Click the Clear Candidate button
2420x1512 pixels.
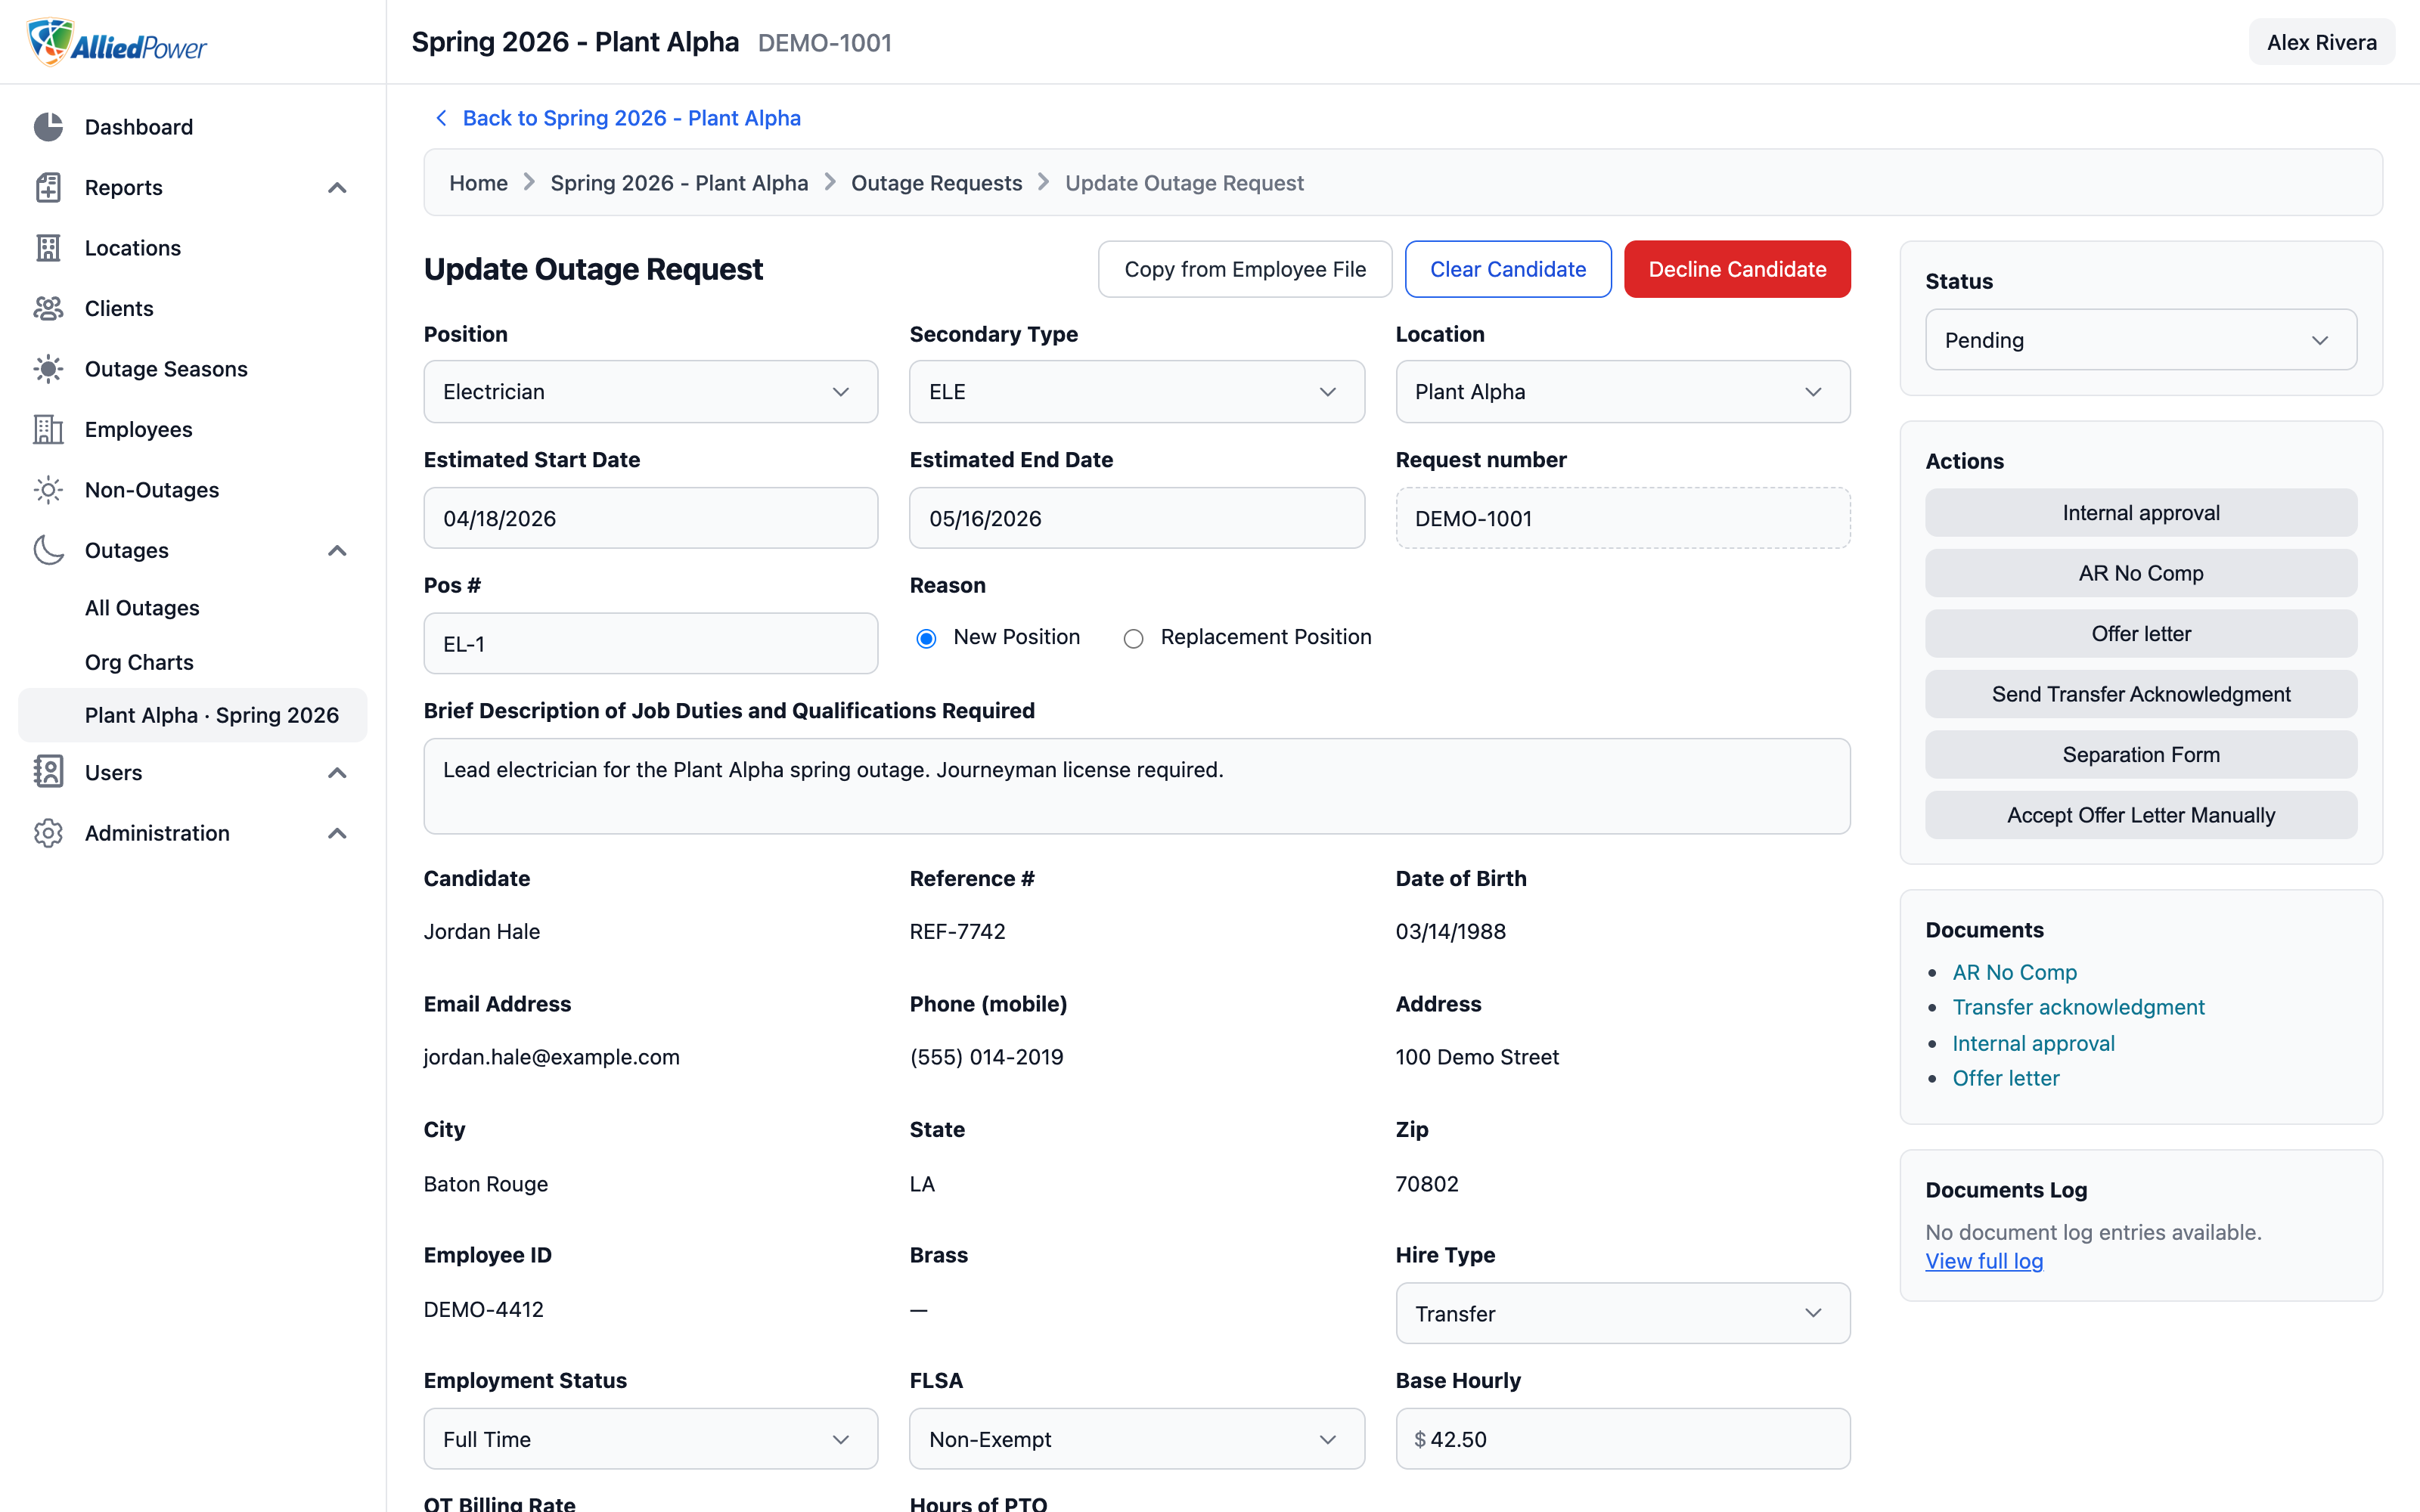coord(1508,269)
